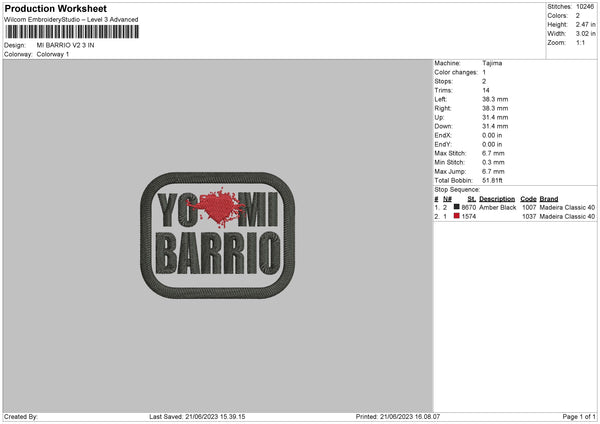600x424 pixels.
Task: Click the Description column header
Action: coord(497,199)
